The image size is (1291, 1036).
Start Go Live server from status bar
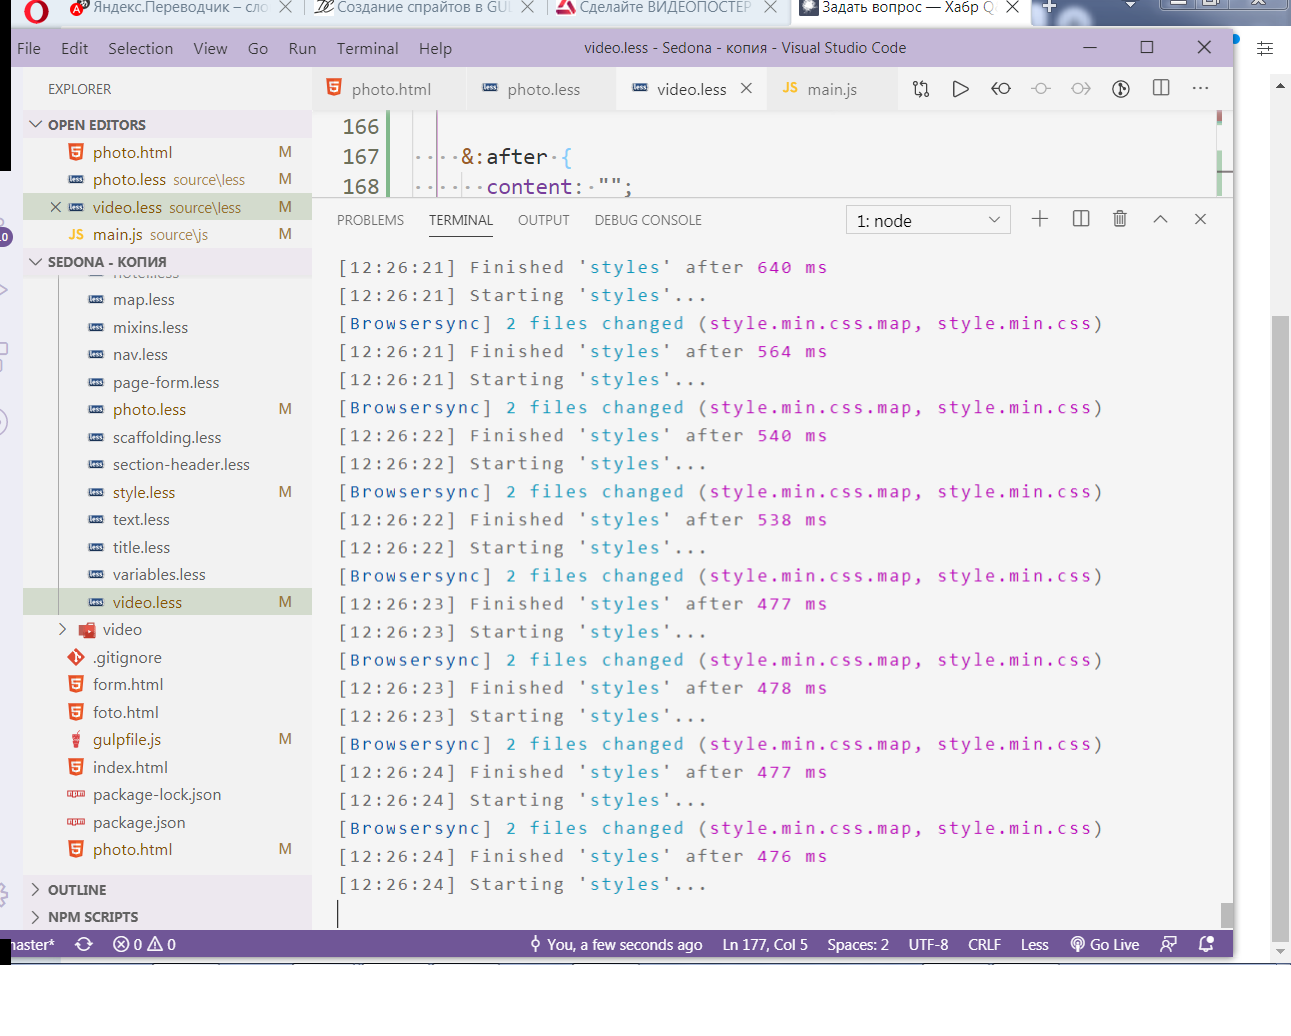[1104, 944]
